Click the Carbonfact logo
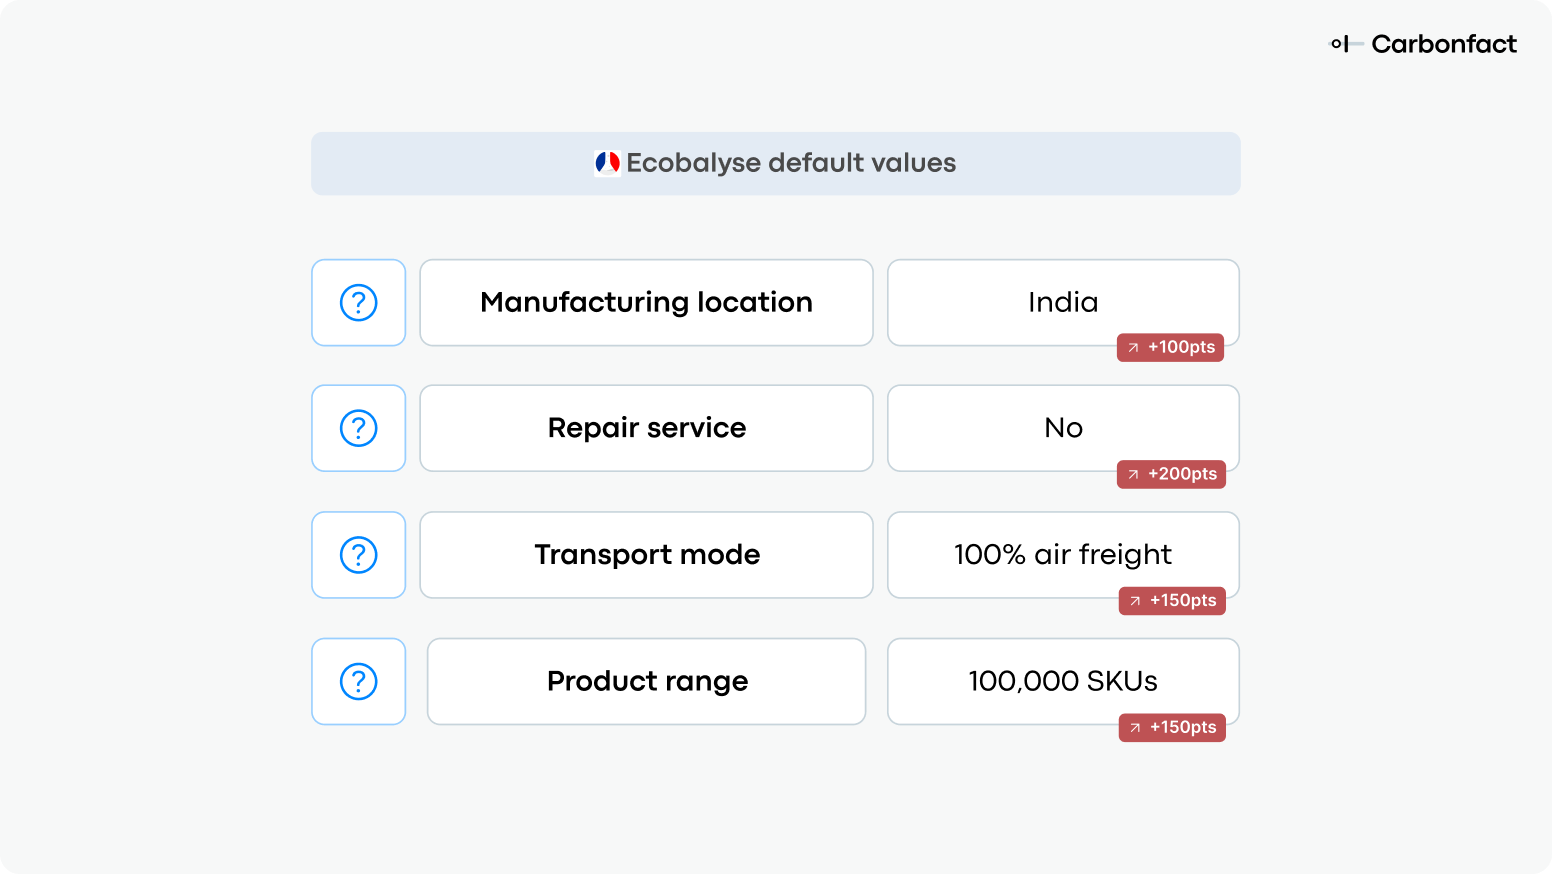The image size is (1552, 874). [1423, 44]
